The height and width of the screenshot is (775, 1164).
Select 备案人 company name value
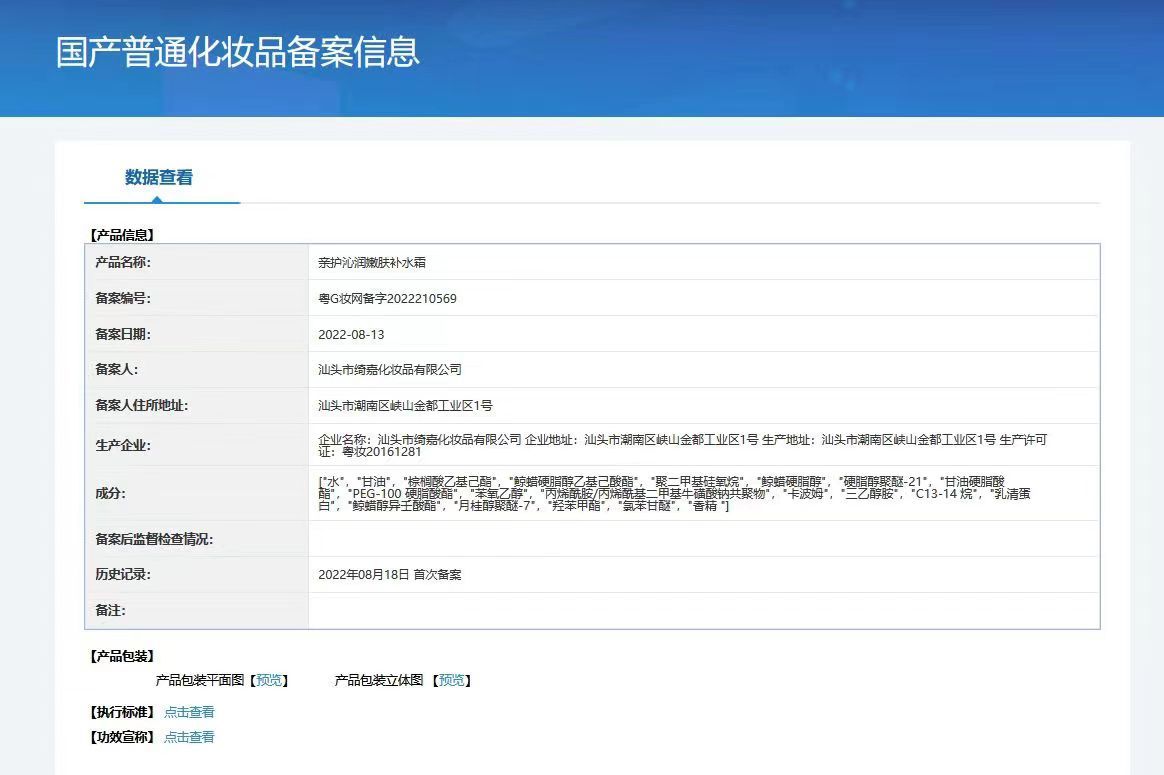(x=390, y=370)
